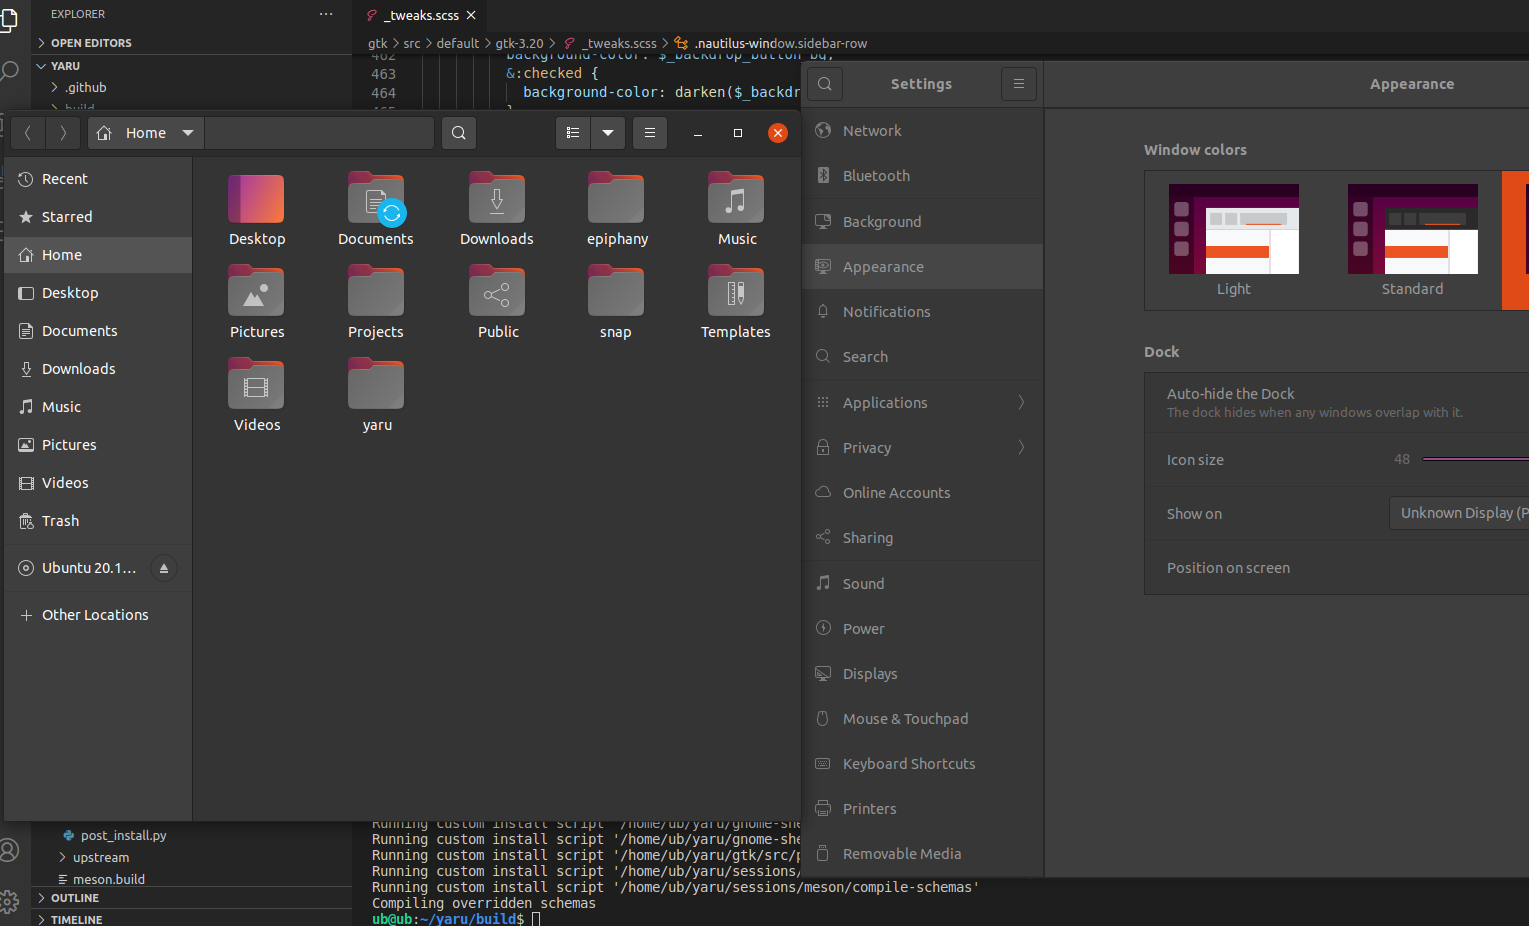Collapse the YARU tree in Explorer
This screenshot has height=926, width=1529.
42,66
